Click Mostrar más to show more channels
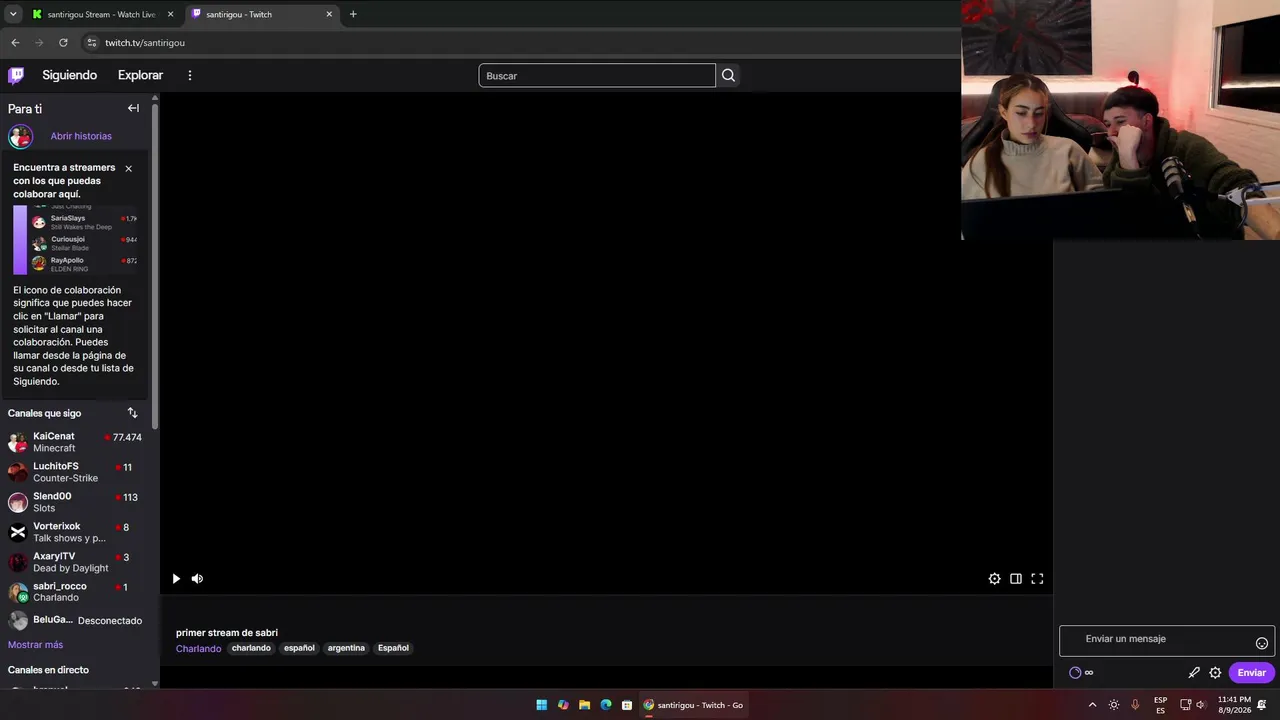This screenshot has height=720, width=1280. (x=35, y=645)
